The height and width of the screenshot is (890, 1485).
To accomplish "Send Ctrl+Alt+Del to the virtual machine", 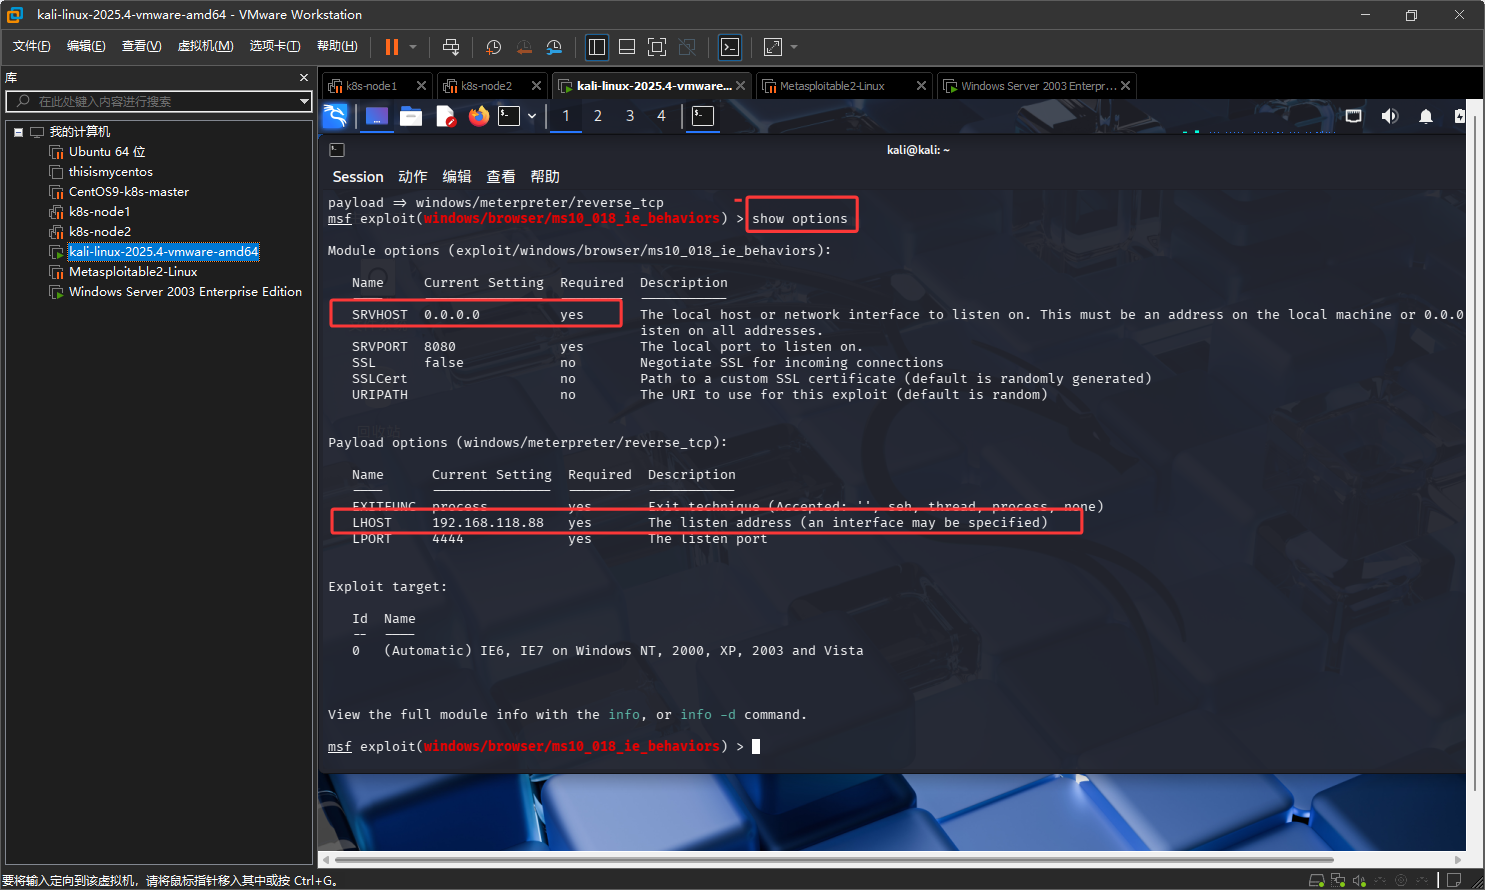I will coord(451,47).
